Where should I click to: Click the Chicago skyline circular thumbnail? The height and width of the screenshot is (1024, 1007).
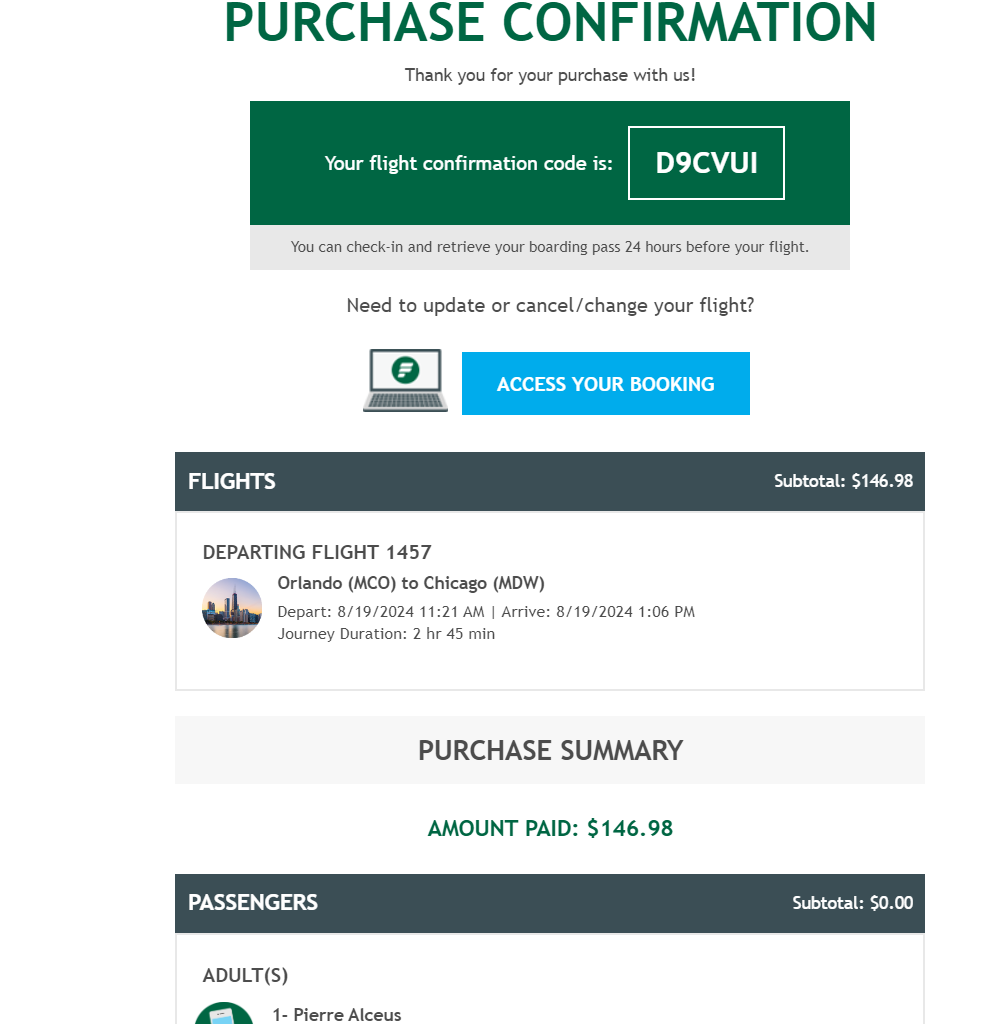(x=232, y=608)
